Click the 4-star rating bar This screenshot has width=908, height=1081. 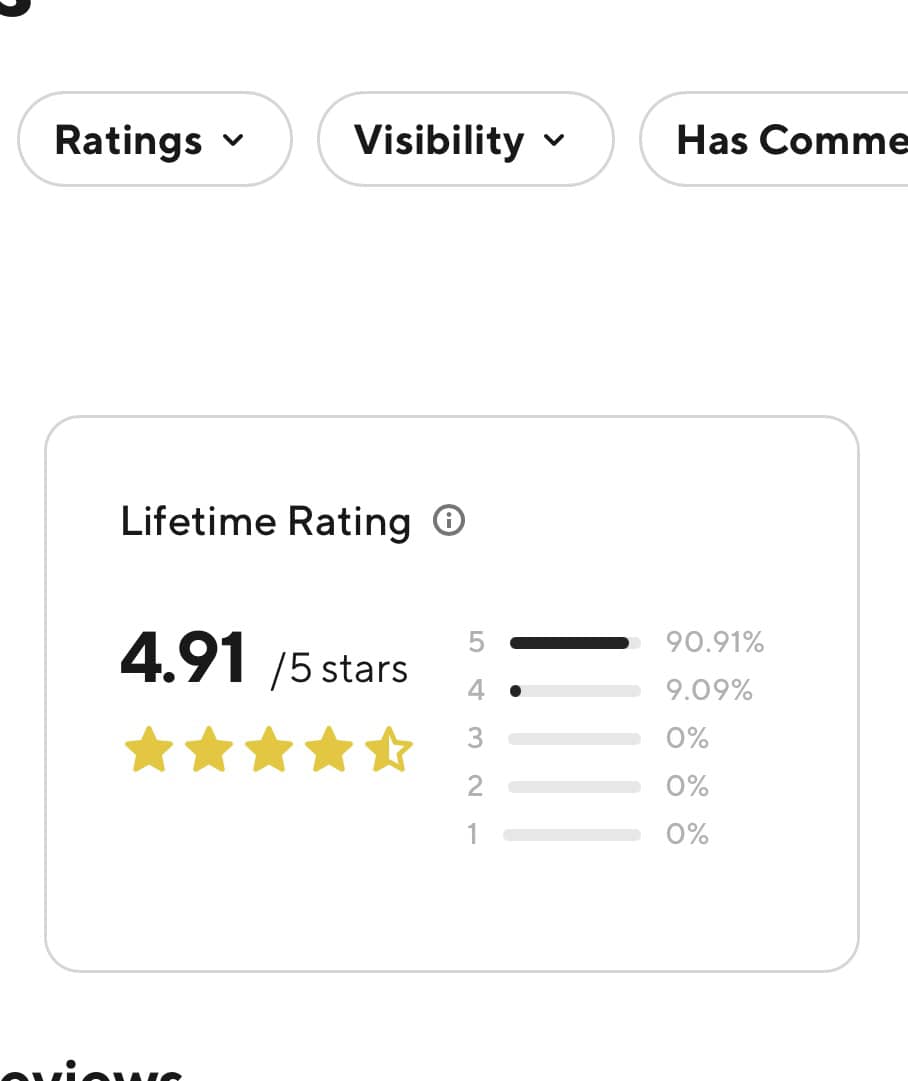[x=575, y=691]
